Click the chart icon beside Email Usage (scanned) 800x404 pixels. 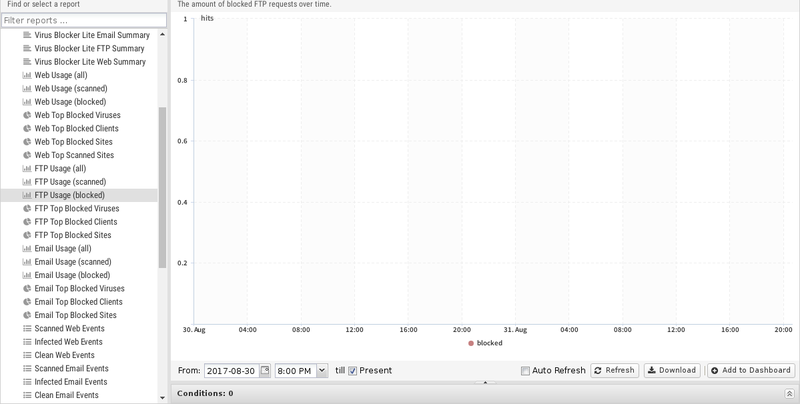(27, 262)
